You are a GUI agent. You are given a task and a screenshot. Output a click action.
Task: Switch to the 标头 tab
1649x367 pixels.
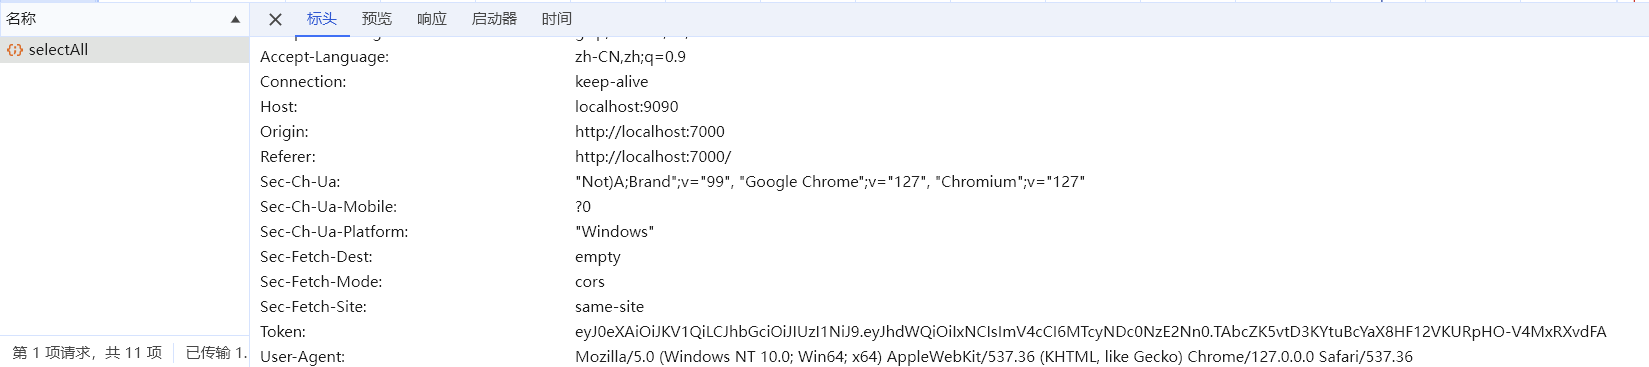tap(321, 19)
